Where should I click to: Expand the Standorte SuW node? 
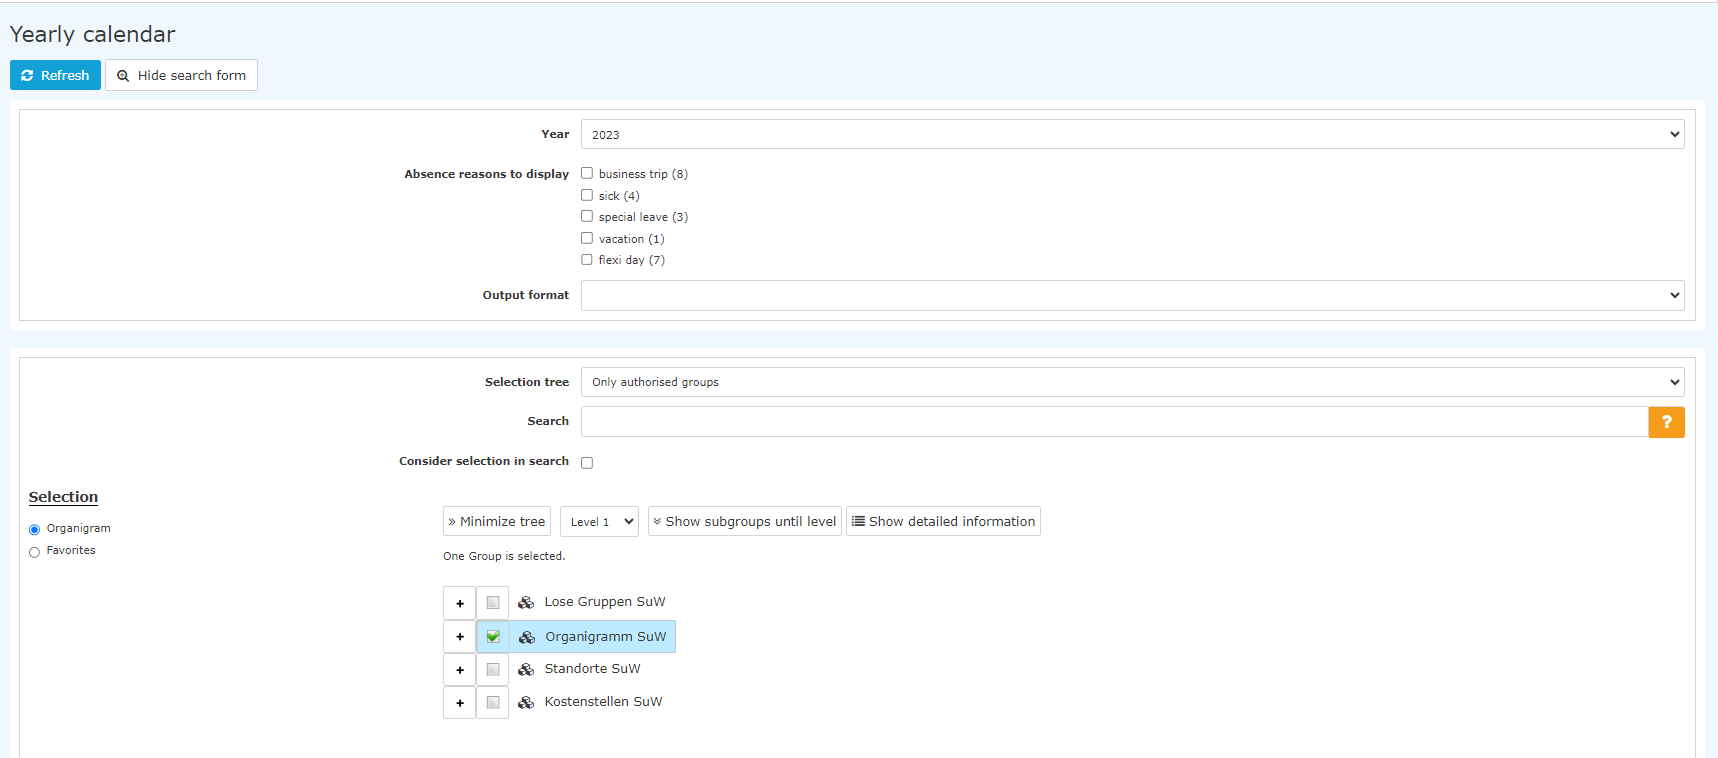(x=459, y=670)
